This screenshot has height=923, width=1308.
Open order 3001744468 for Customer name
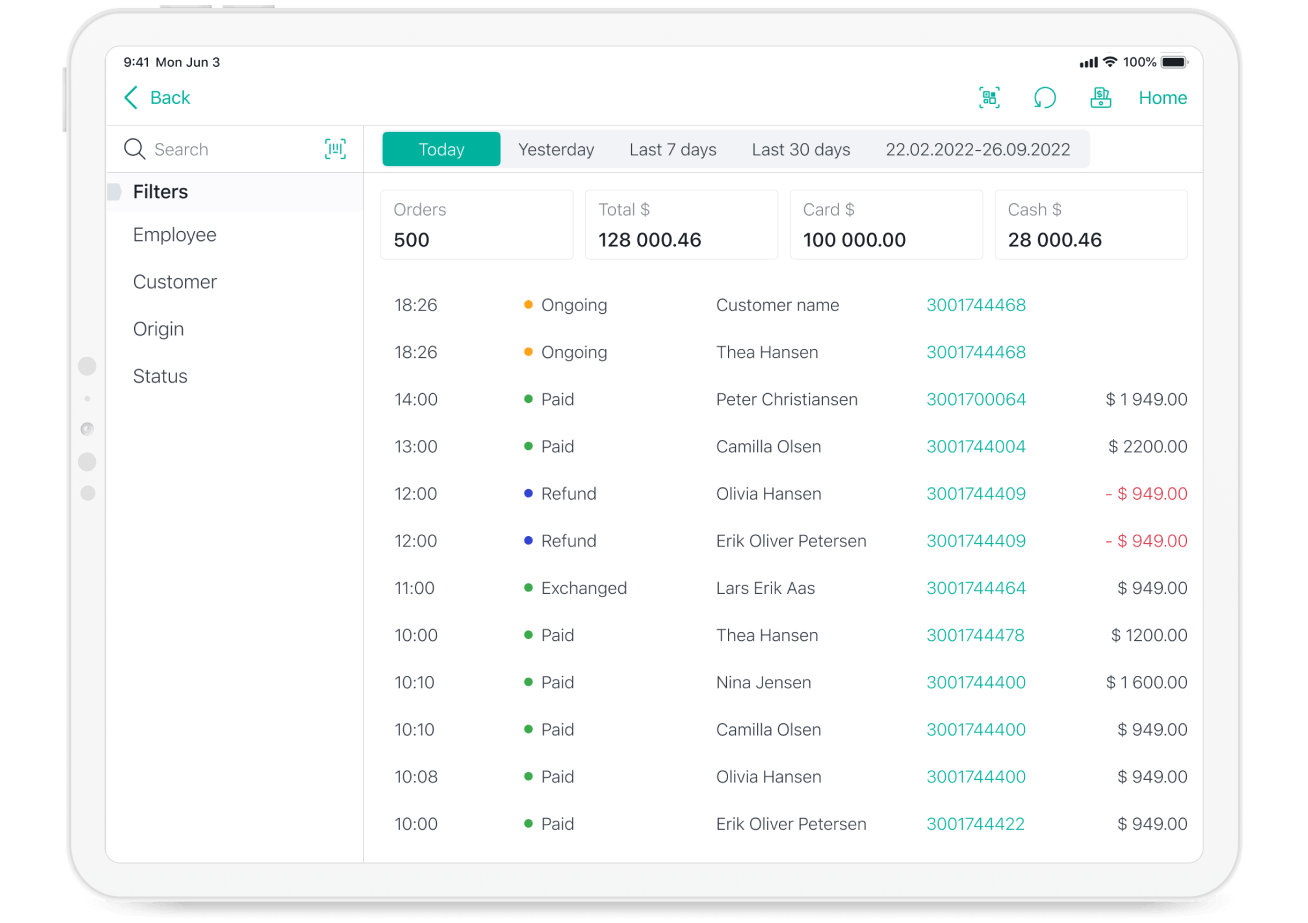pyautogui.click(x=976, y=305)
